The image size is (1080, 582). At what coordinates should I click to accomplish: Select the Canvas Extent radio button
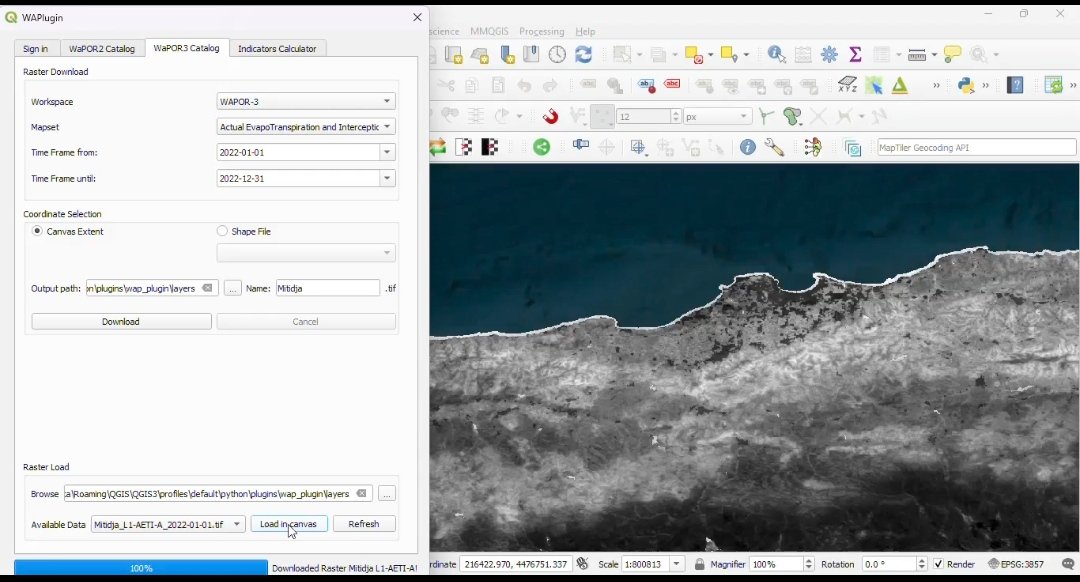click(36, 231)
